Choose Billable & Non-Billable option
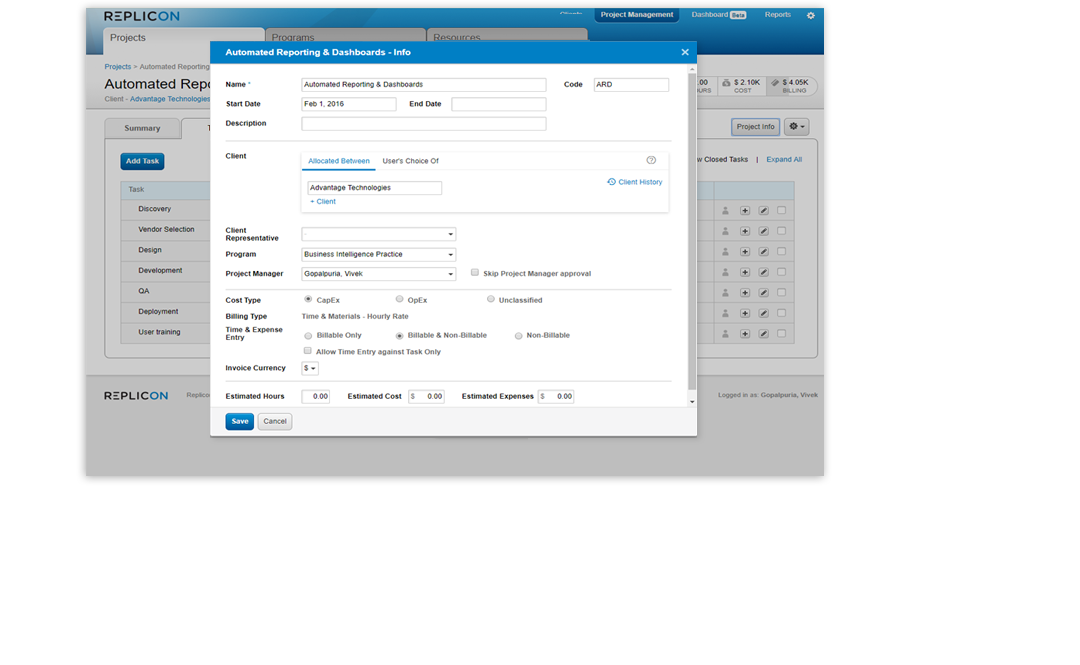1080x665 pixels. (399, 336)
